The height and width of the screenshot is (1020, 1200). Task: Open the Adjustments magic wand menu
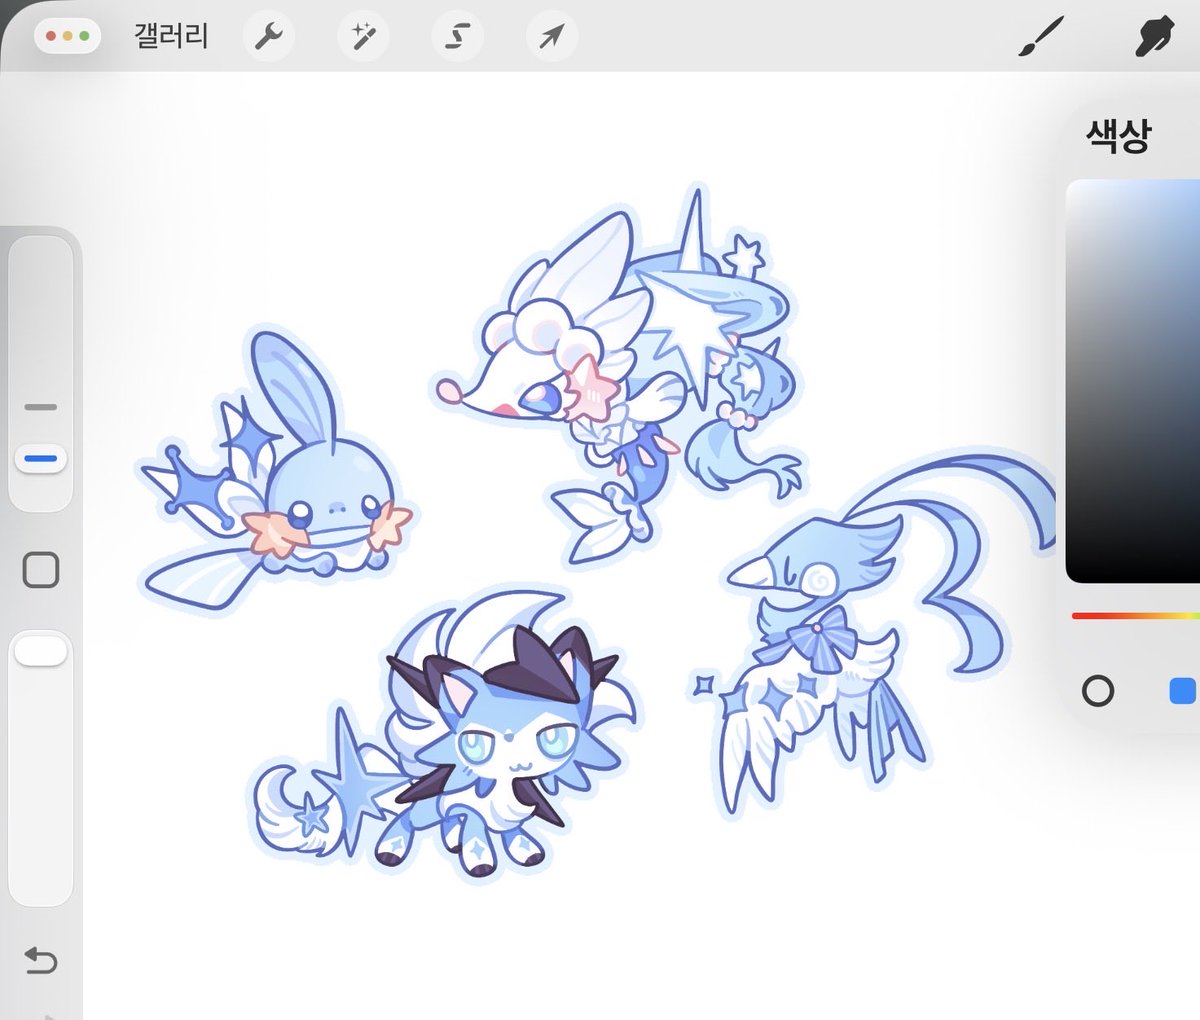tap(363, 37)
